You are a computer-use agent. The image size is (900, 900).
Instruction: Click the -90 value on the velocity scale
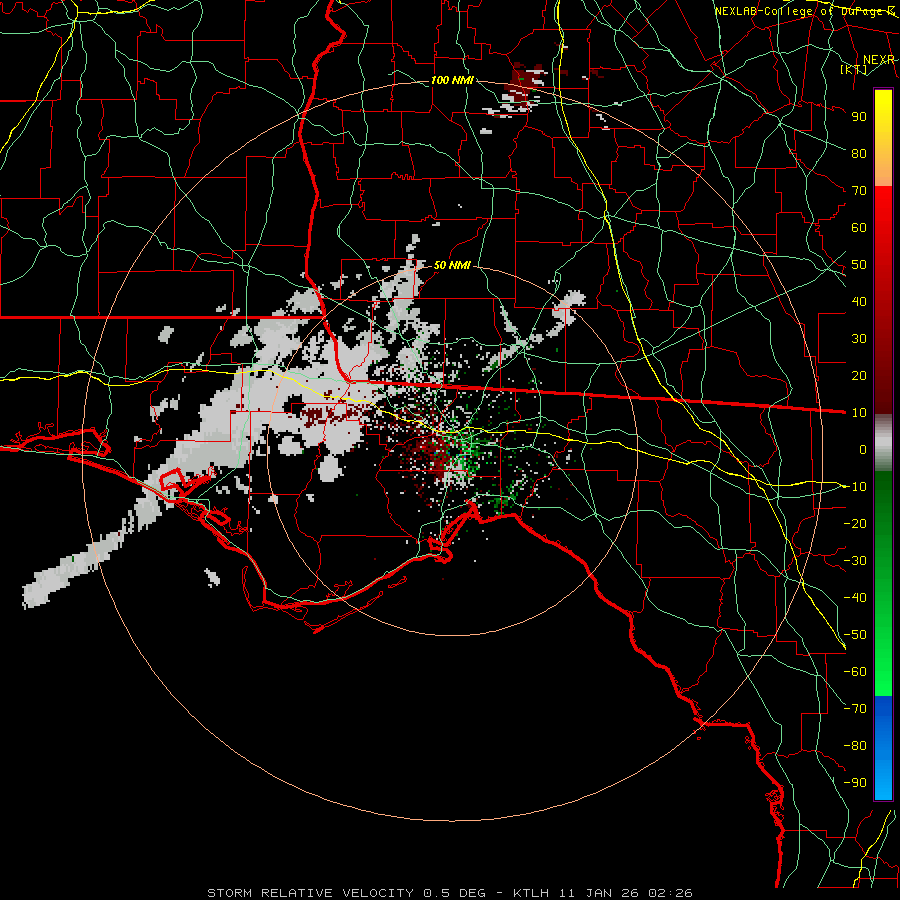point(855,783)
